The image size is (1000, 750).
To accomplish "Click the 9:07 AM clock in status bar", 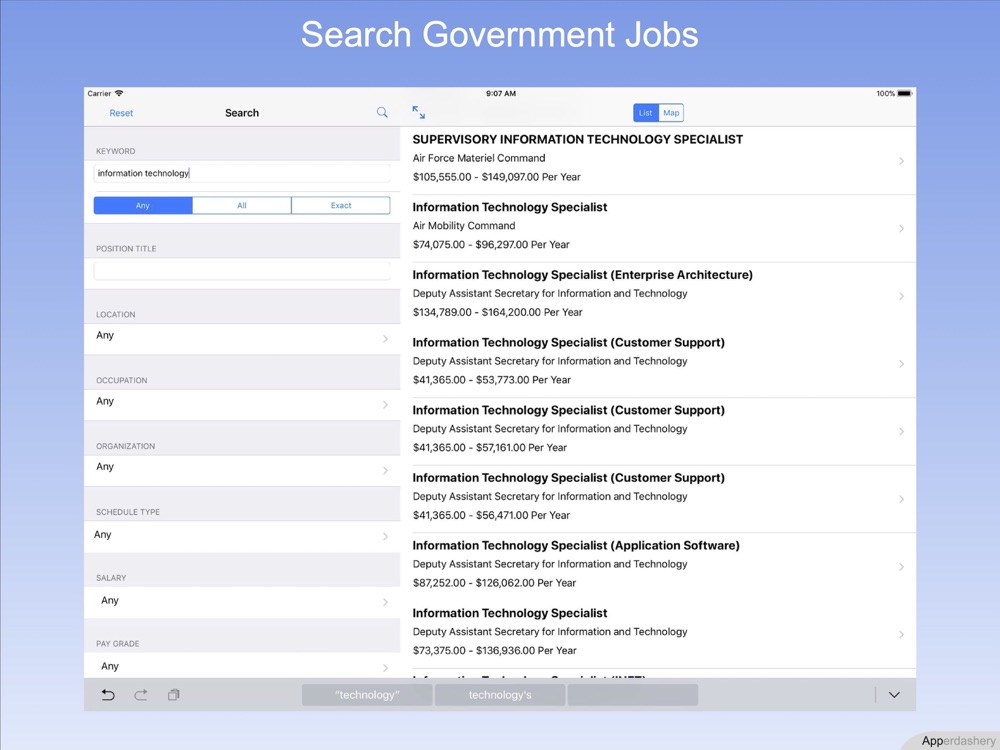I will click(x=501, y=94).
